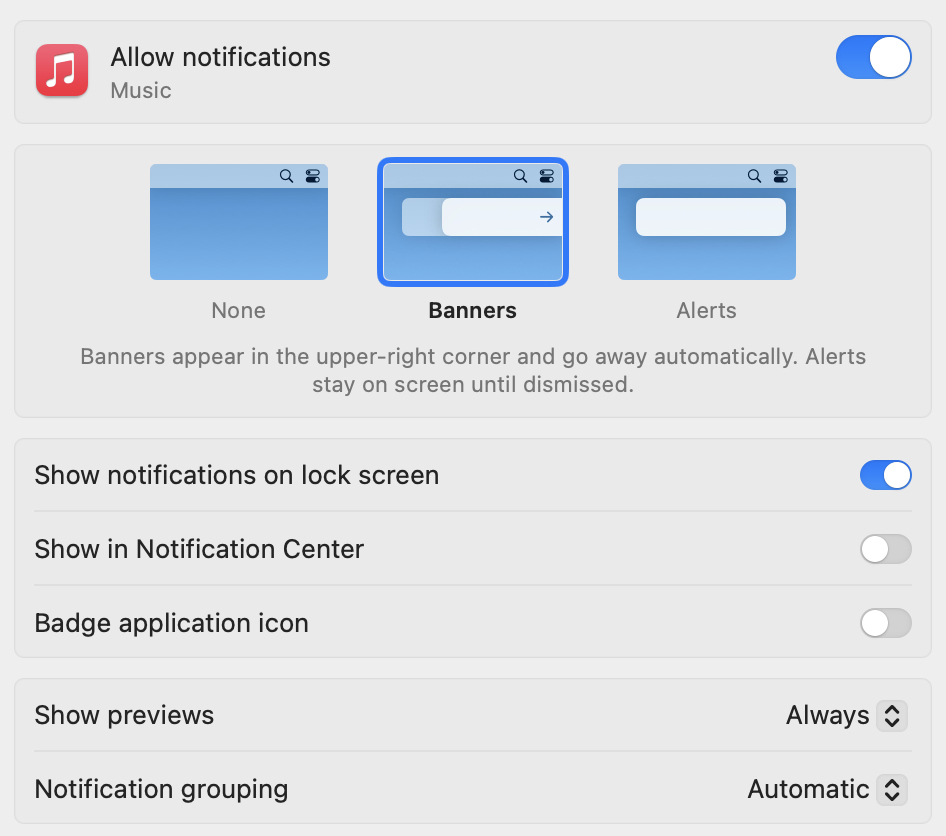Click the Alerts style label
The image size is (946, 836).
point(706,311)
